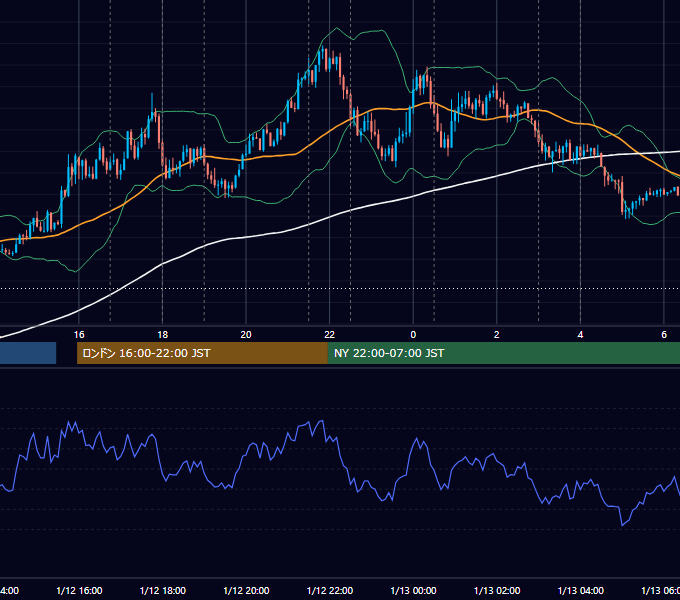680x600 pixels.
Task: Click the 2 hour axis label
Action: tap(497, 335)
